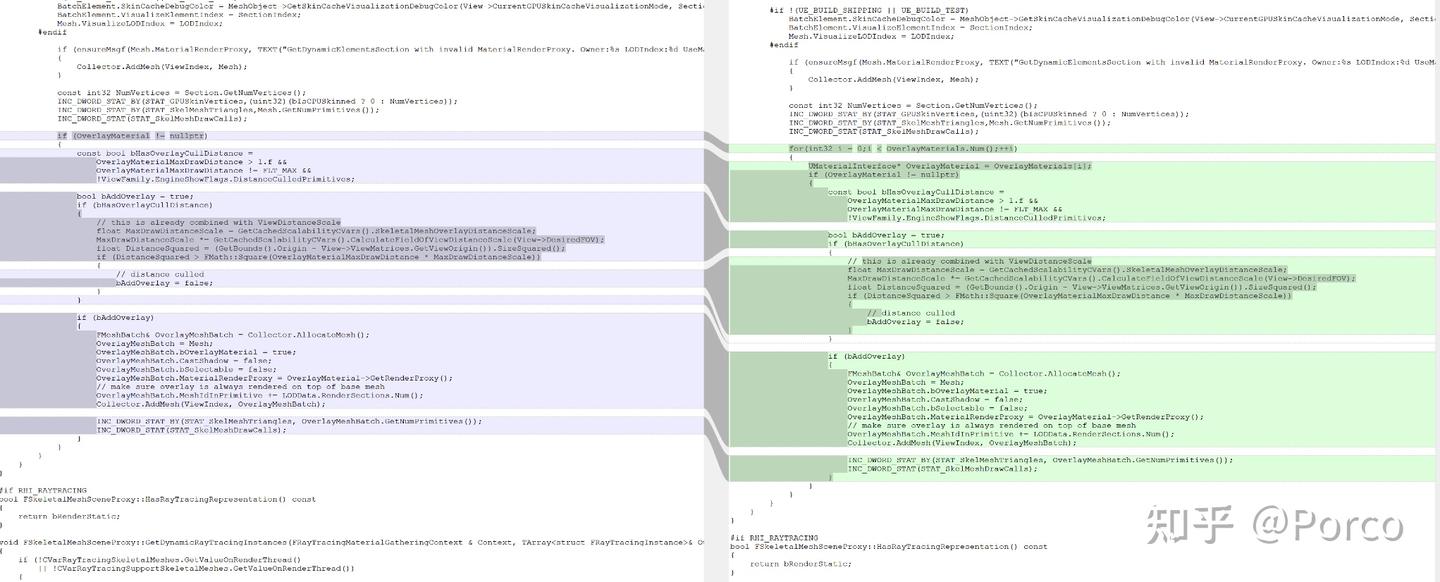
Task: Select the 'UMaterialInterface* OverlayMaterial' line in right pane
Action: [950, 166]
